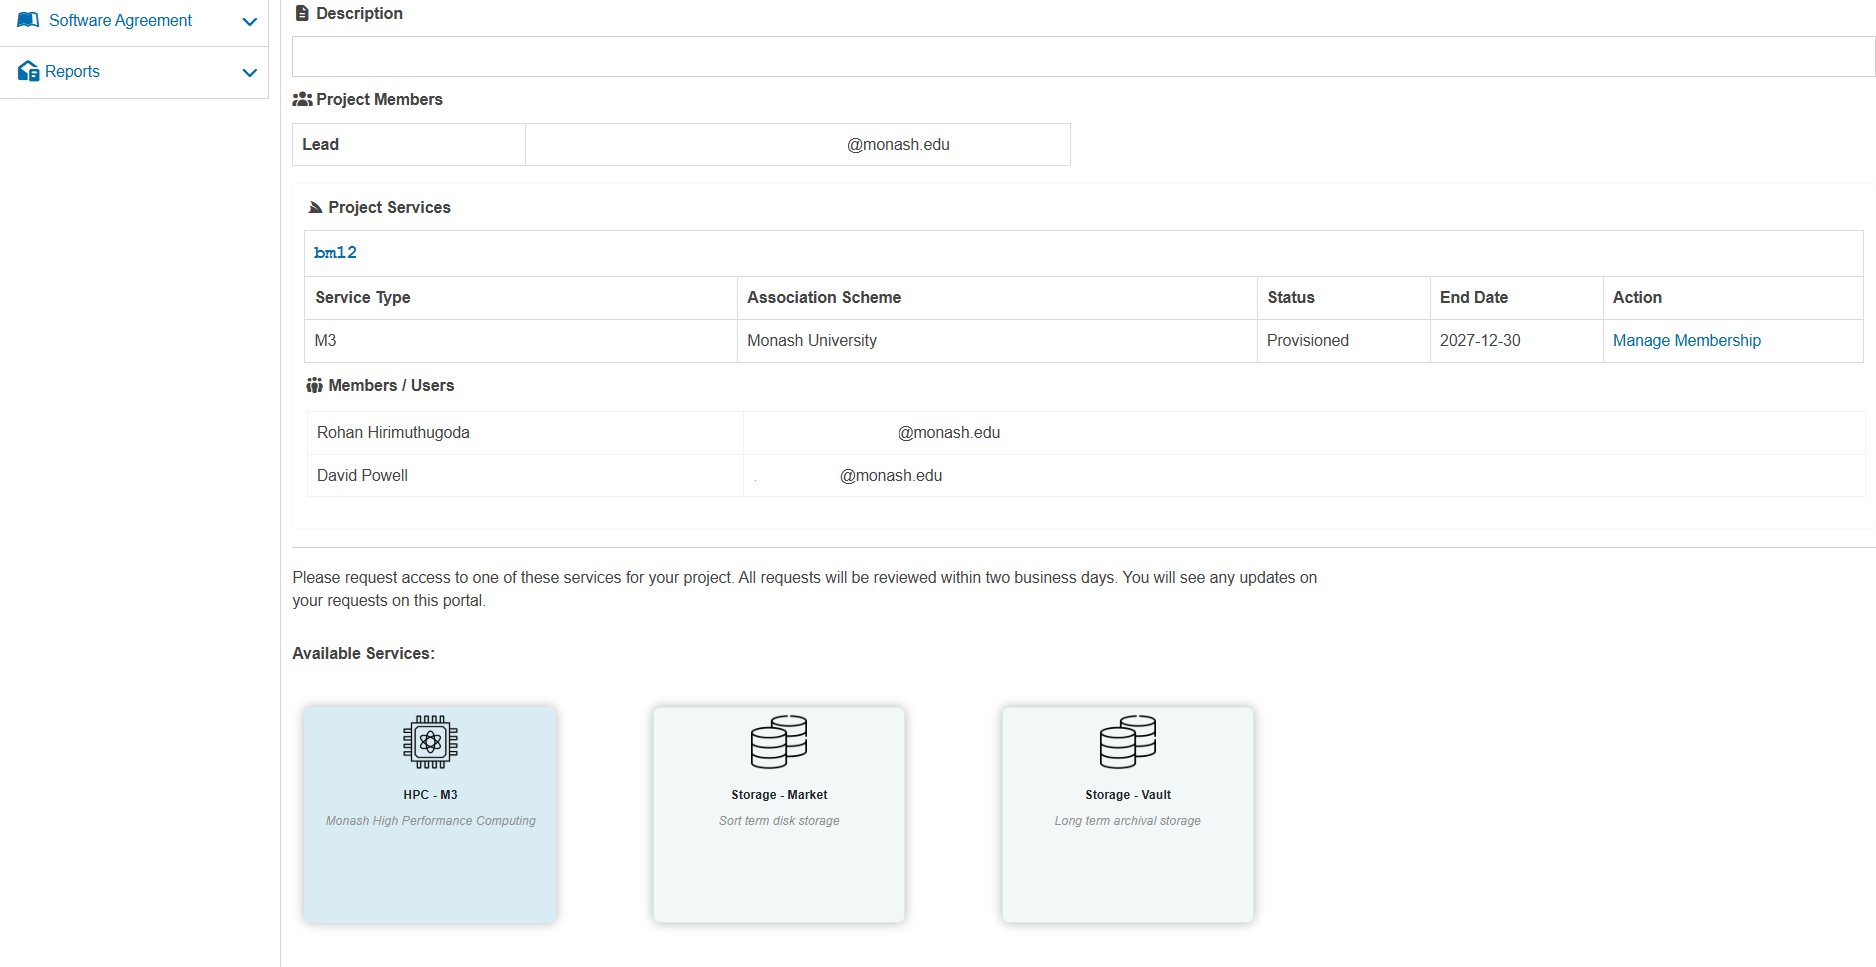The image size is (1876, 967).
Task: Select the HPC - M3 service card
Action: tap(430, 860)
